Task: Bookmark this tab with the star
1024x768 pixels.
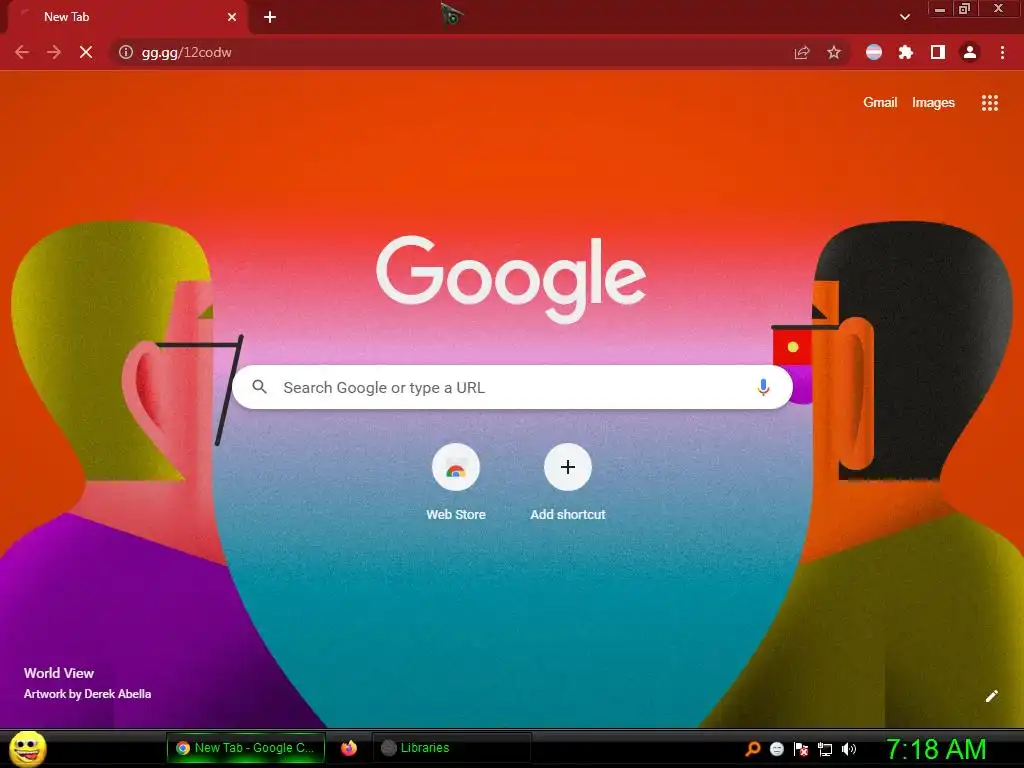Action: pos(834,52)
